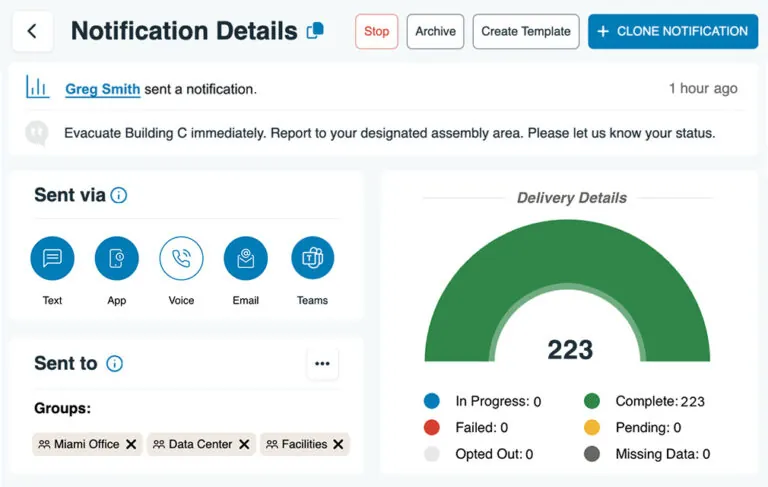
Task: Open the Sent to more options menu
Action: (322, 363)
